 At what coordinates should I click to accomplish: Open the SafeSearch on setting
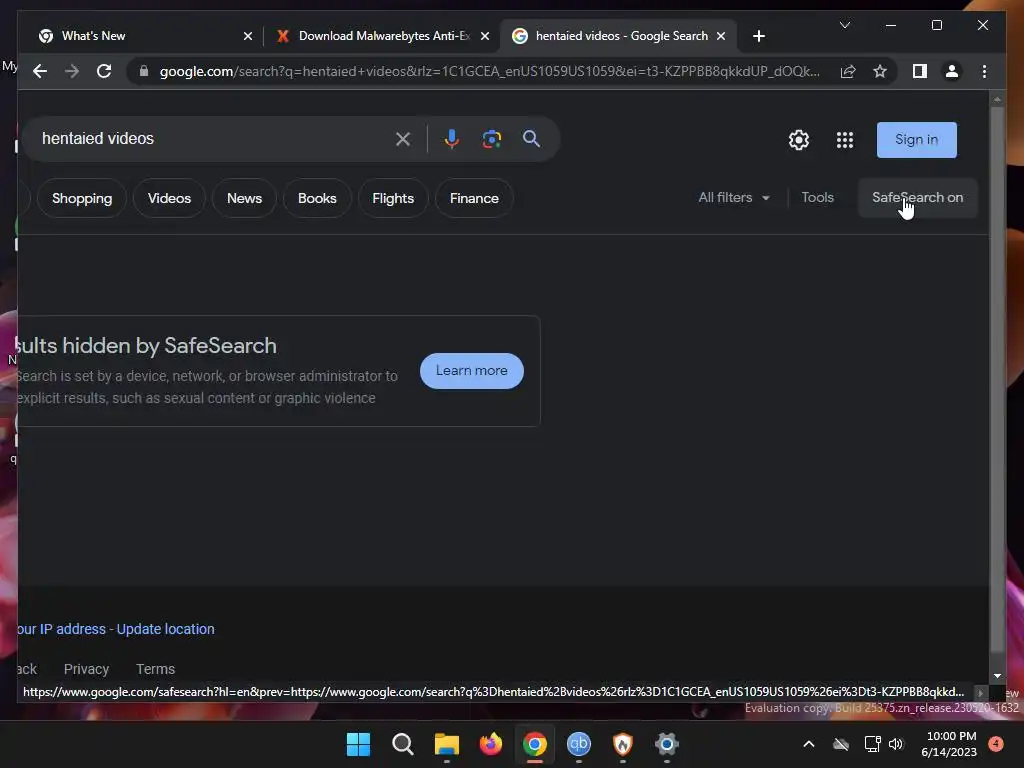tap(918, 197)
